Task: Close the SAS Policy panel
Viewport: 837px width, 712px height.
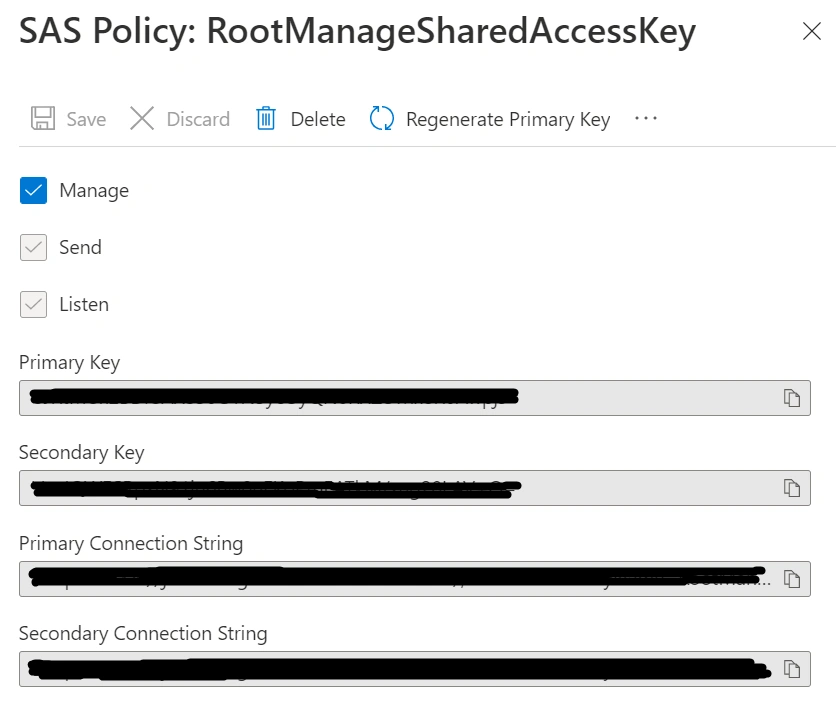Action: [x=812, y=31]
